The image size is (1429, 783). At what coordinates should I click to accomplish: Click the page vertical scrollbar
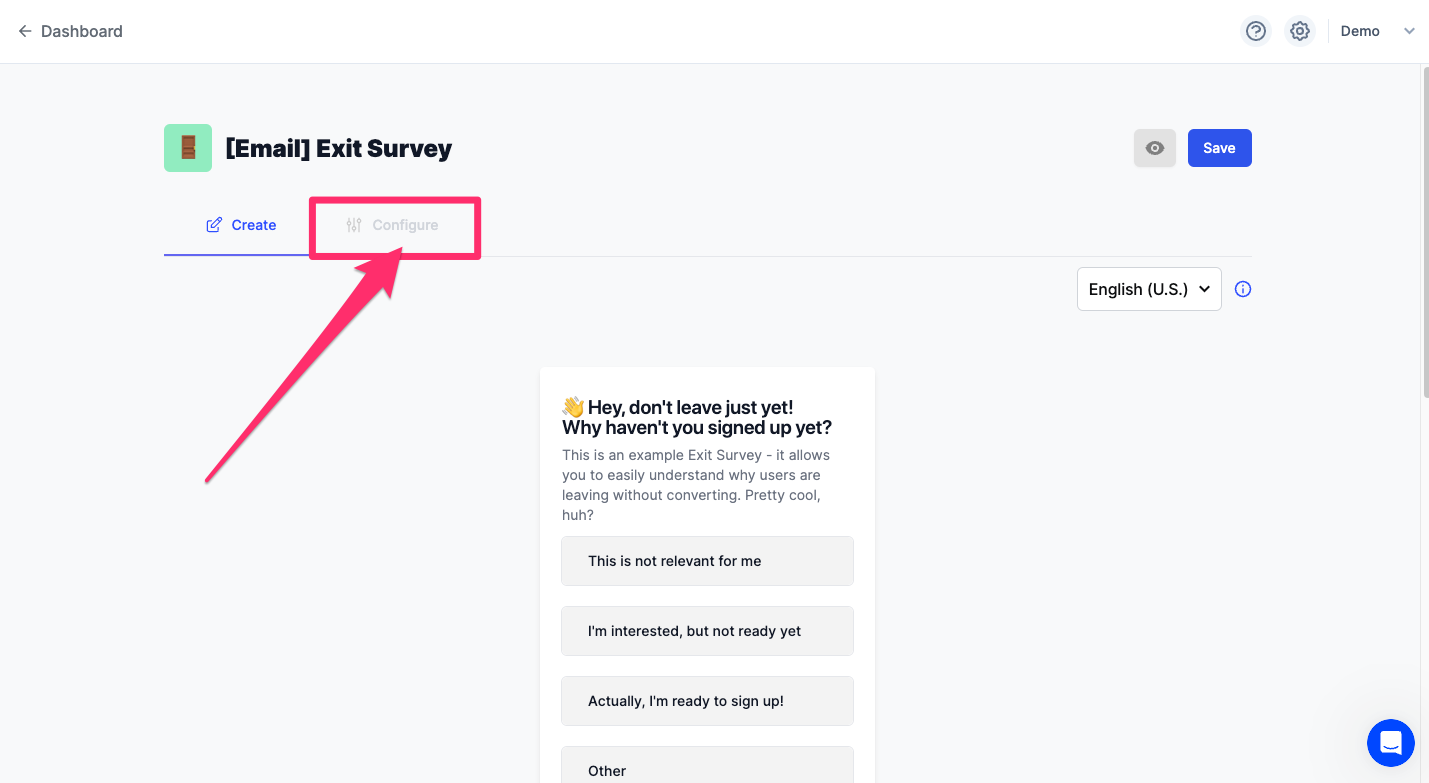(x=1424, y=232)
